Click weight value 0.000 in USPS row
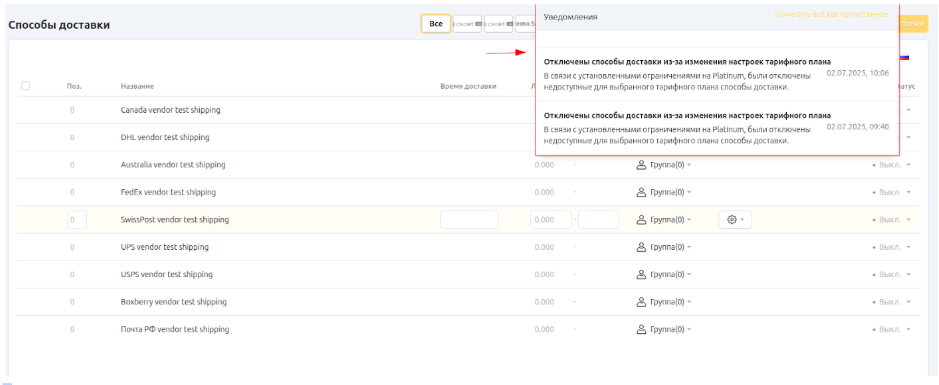 click(544, 274)
